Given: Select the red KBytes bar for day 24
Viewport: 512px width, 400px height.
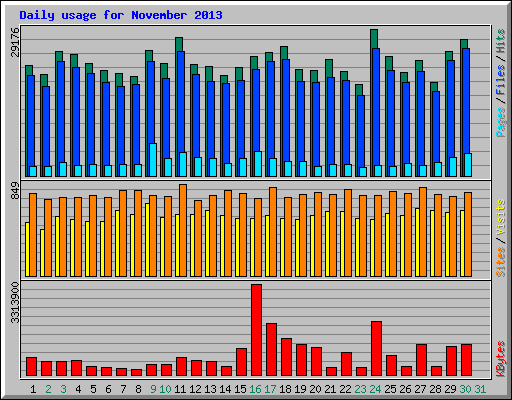Looking at the screenshot, I should pyautogui.click(x=376, y=349).
